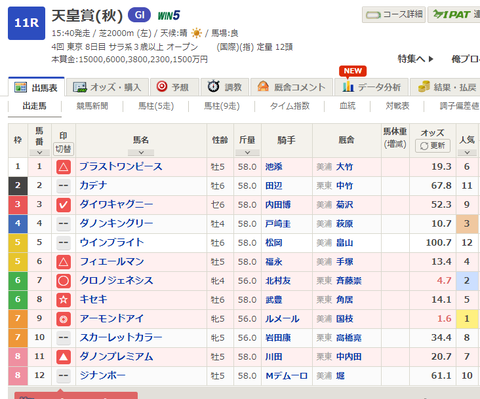480x399 pixels.
Task: Open jockey 池添 profile
Action: click(274, 167)
